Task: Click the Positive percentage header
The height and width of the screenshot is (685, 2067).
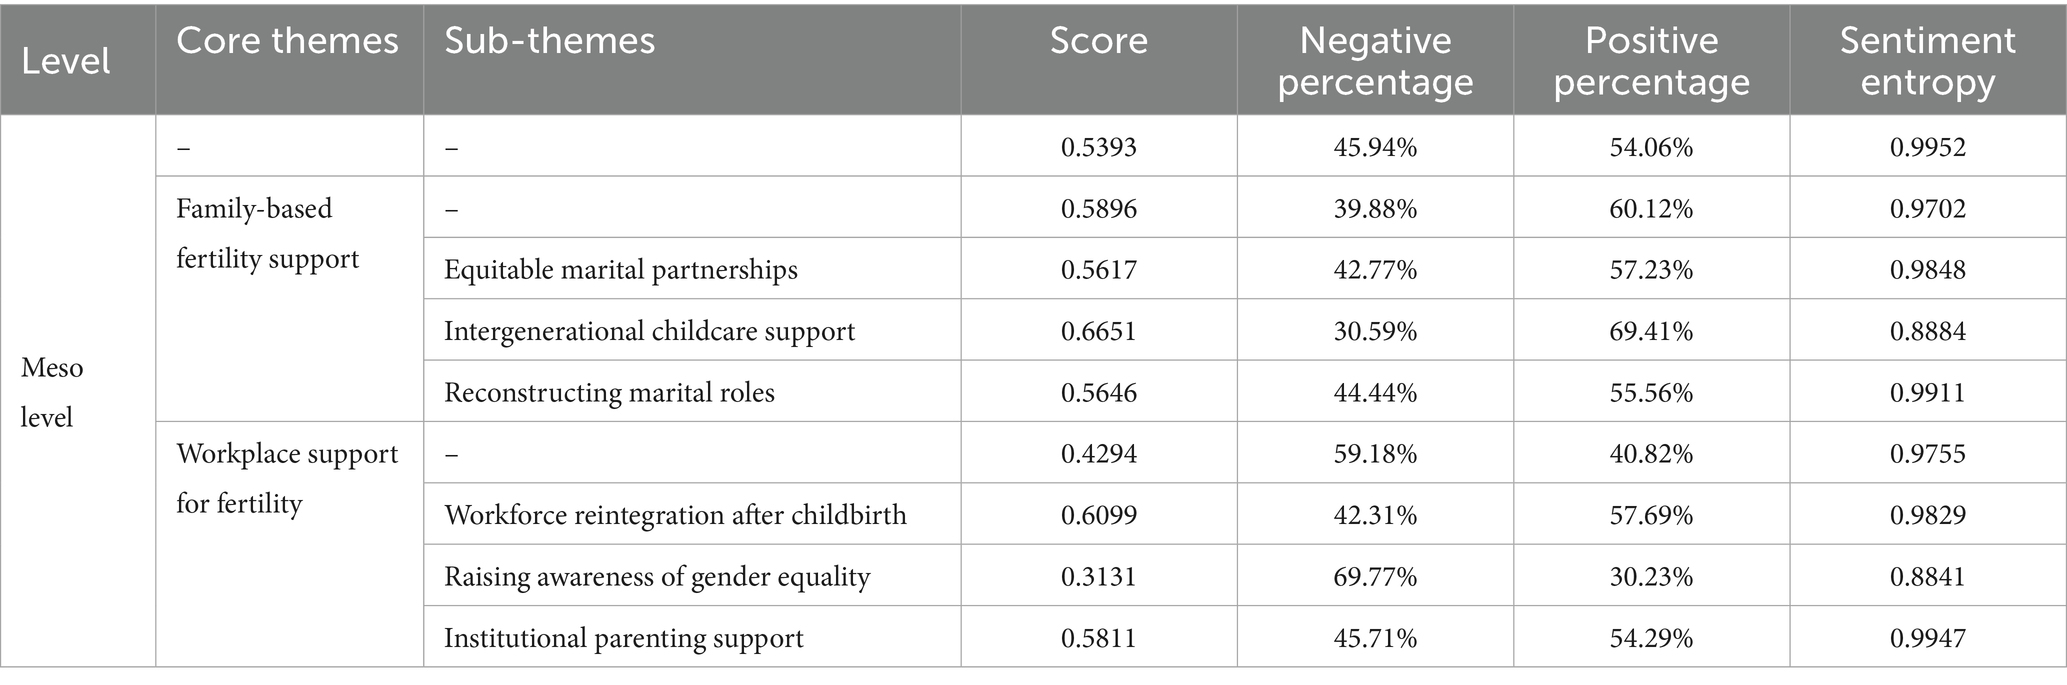Action: point(1651,61)
